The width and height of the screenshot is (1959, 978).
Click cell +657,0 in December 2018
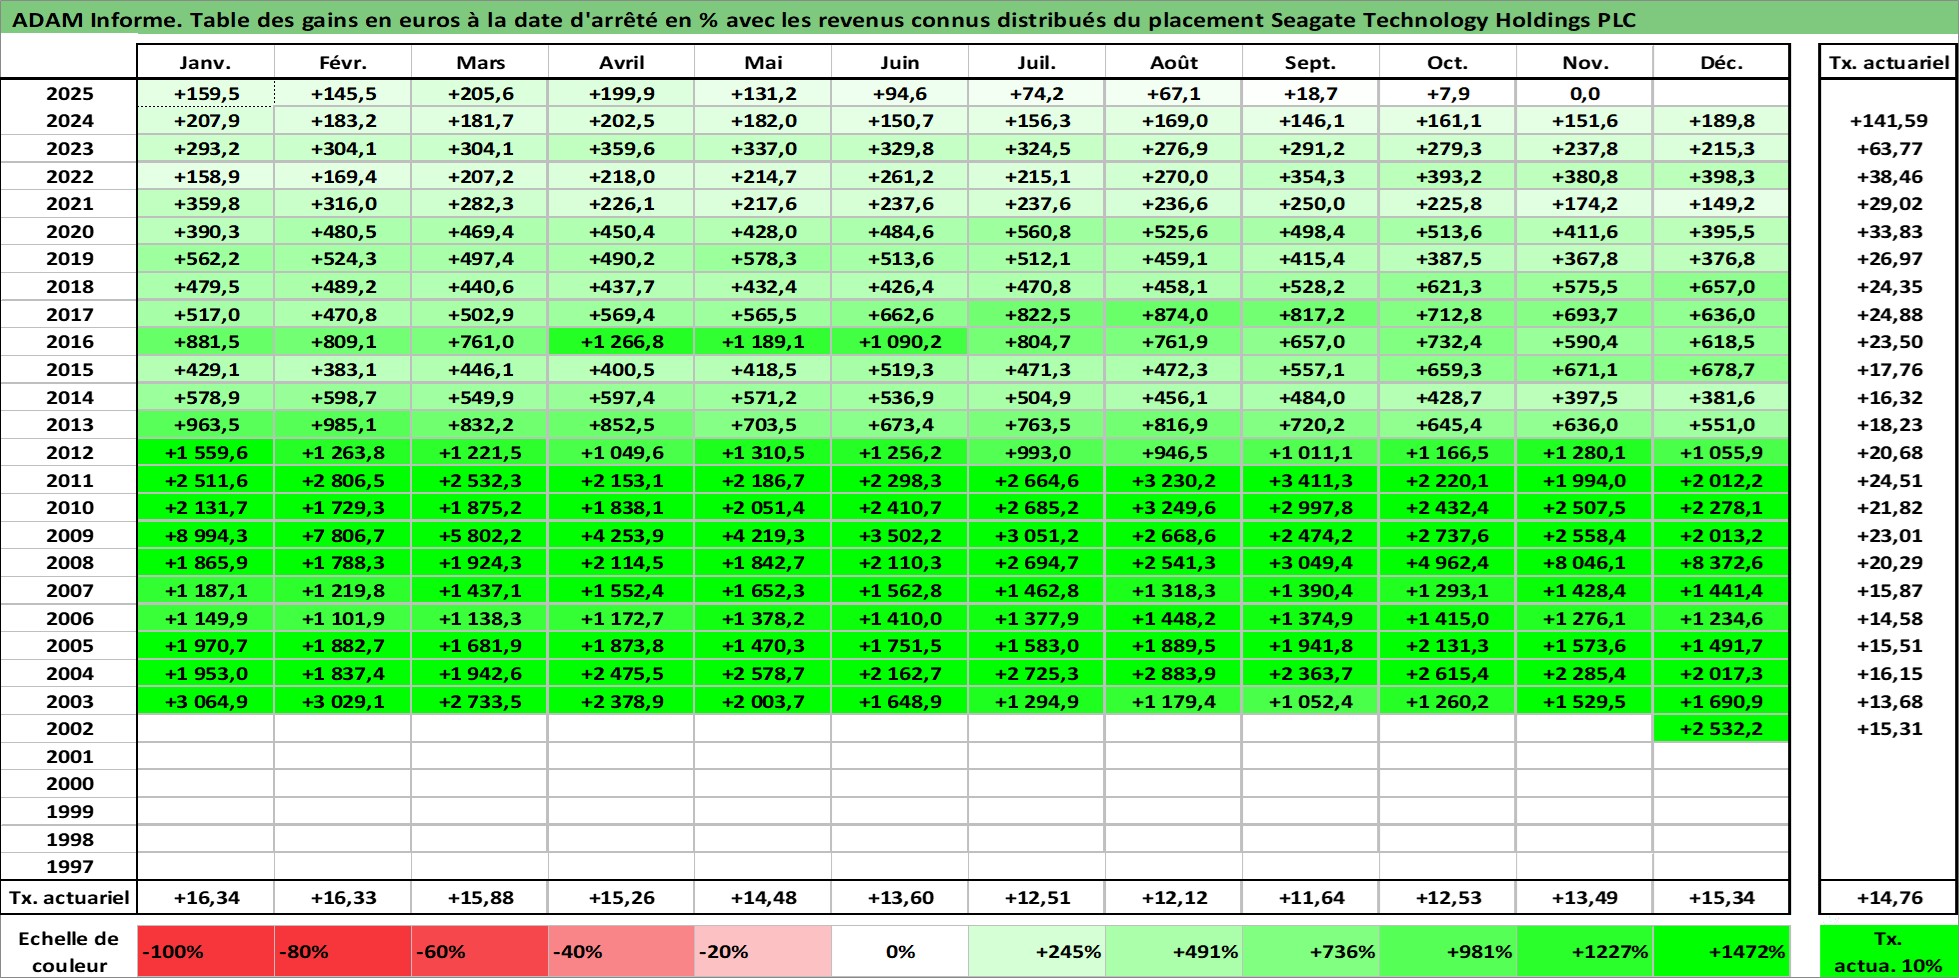click(x=1721, y=287)
